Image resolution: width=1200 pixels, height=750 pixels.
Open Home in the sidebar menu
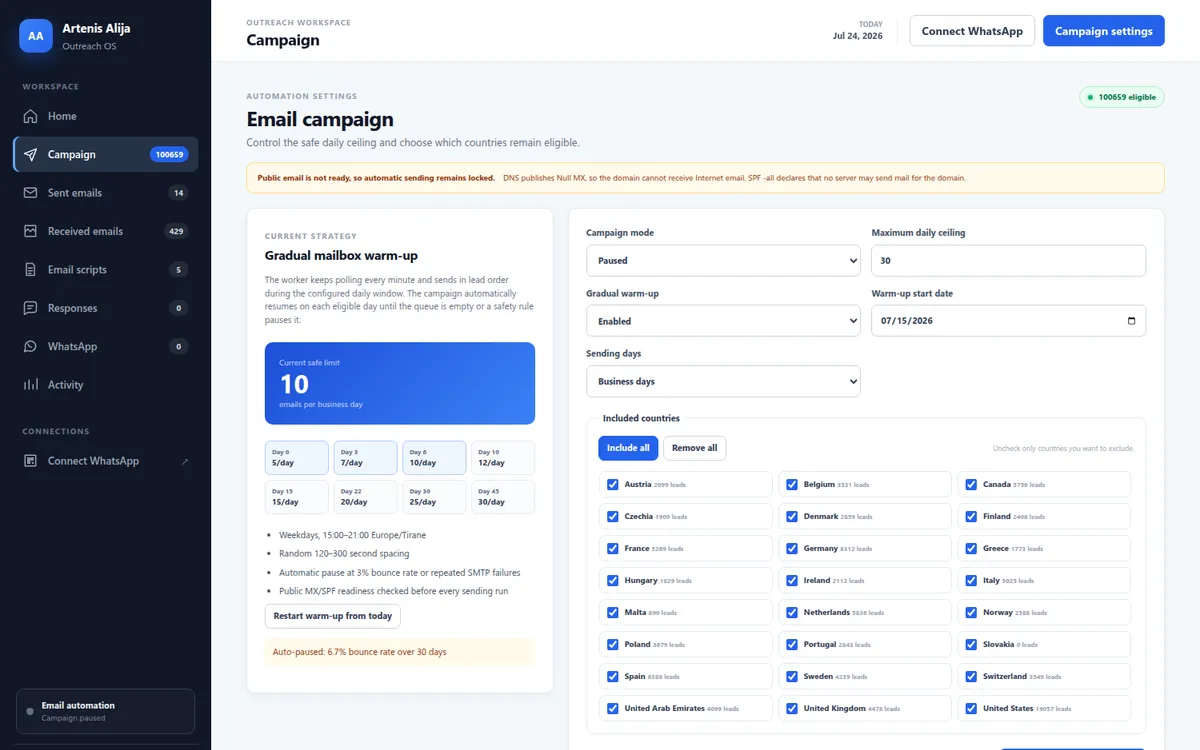pyautogui.click(x=105, y=116)
